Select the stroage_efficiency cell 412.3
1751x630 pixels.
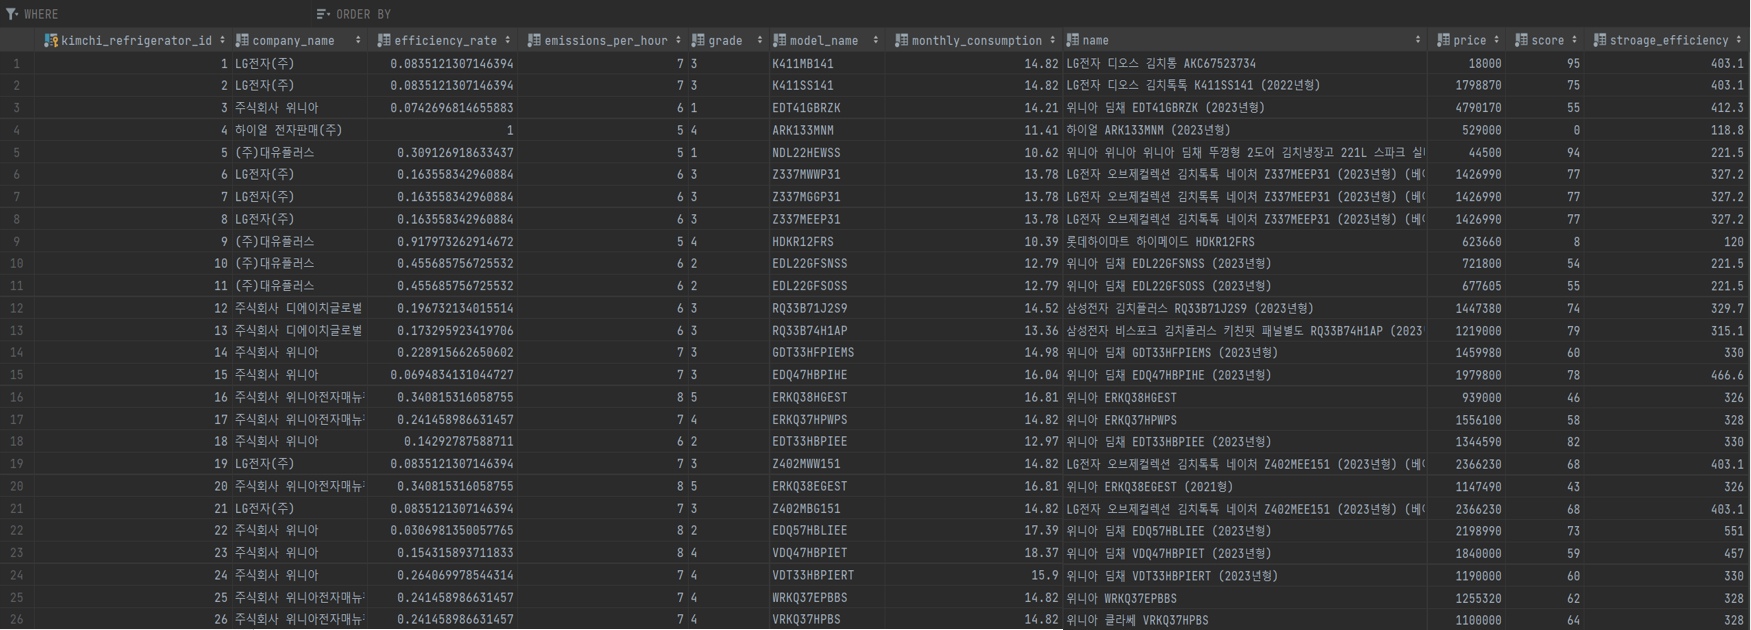click(x=1666, y=108)
